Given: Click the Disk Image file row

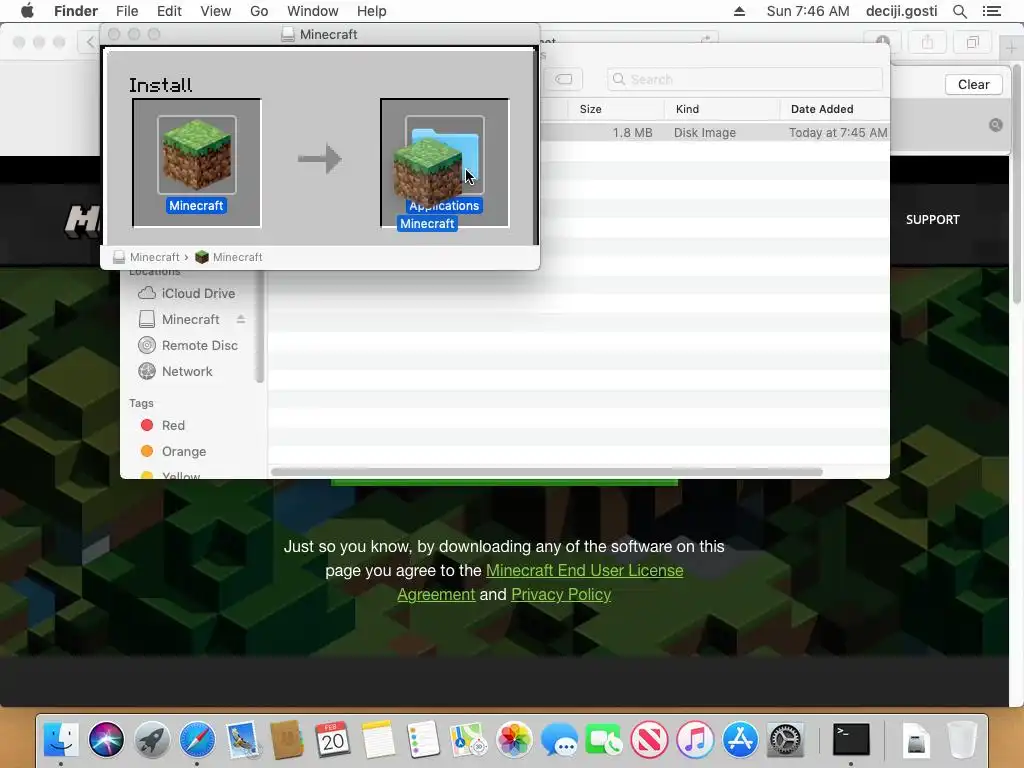Looking at the screenshot, I should (x=715, y=133).
